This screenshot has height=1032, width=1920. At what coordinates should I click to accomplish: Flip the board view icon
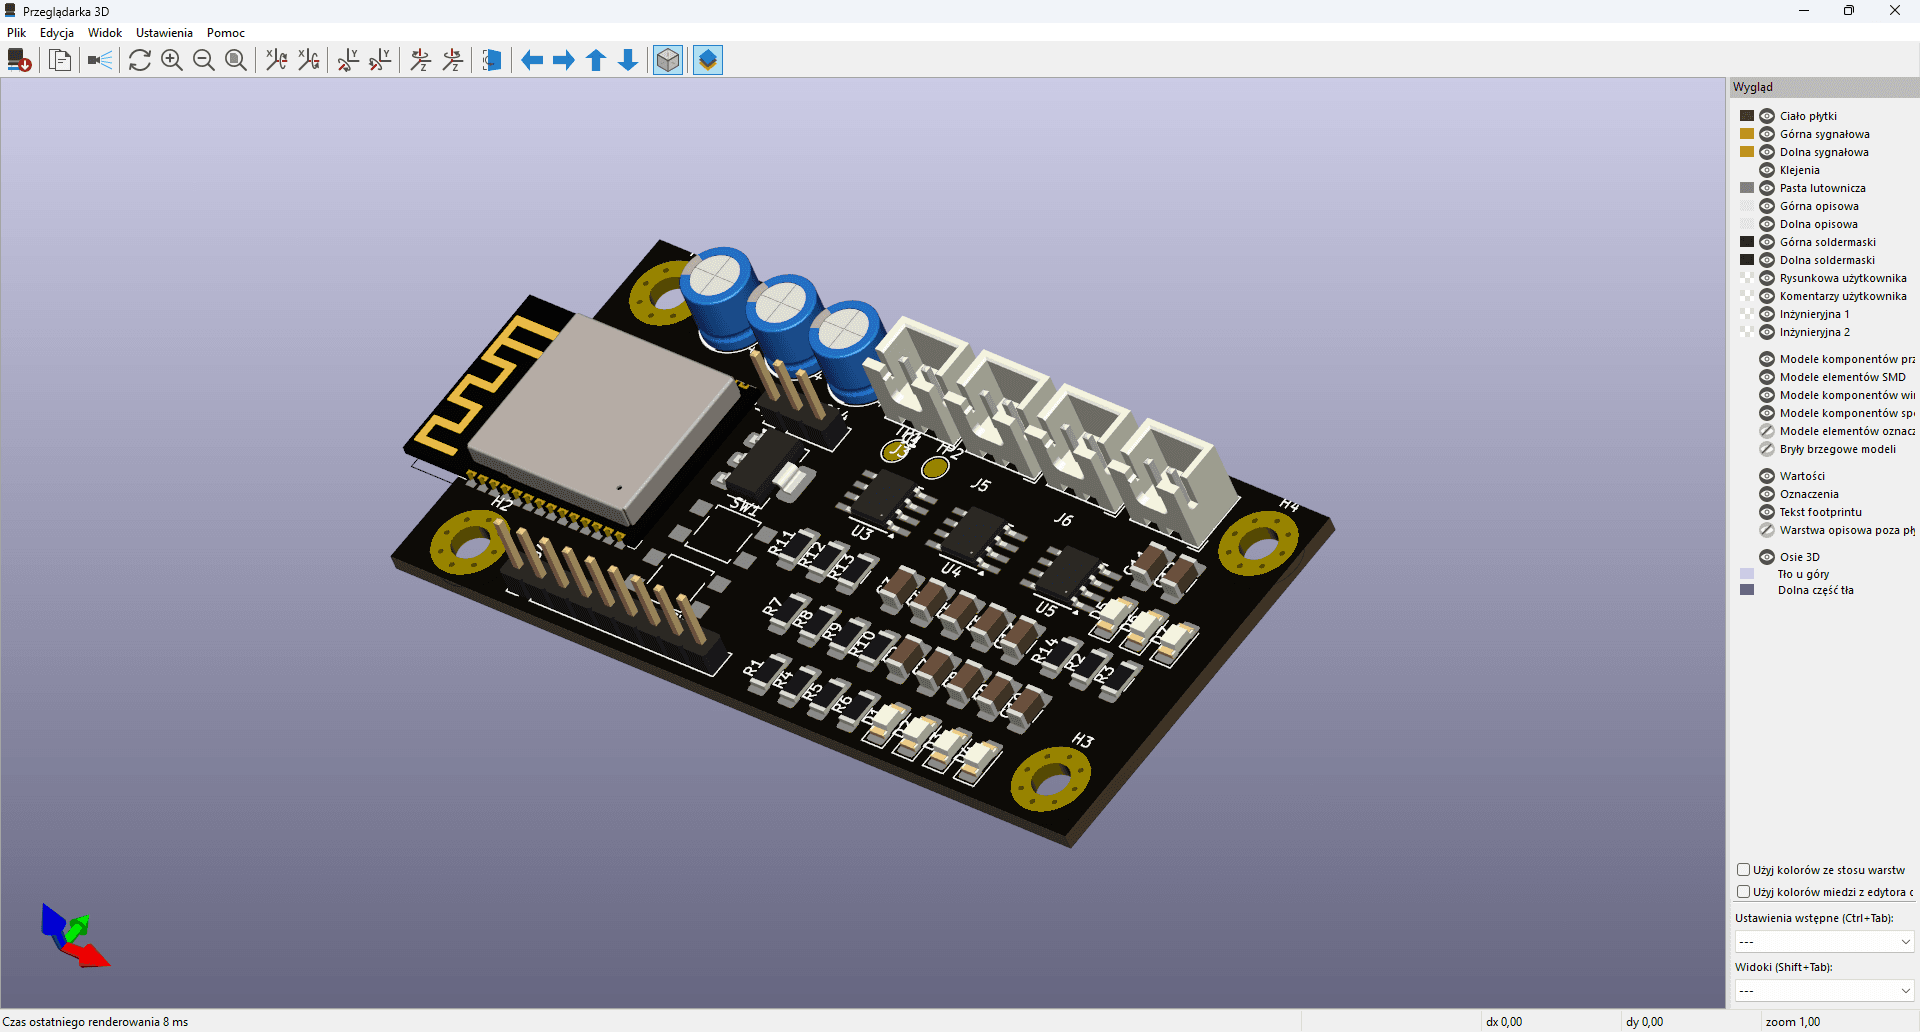click(x=491, y=61)
